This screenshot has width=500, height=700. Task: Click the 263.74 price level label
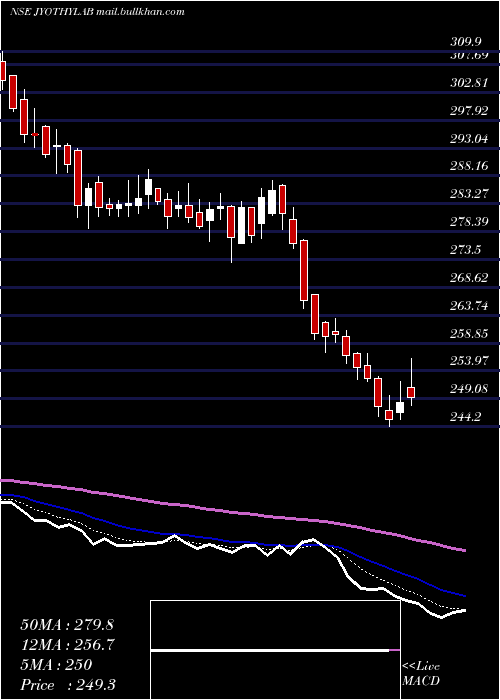pyautogui.click(x=469, y=305)
